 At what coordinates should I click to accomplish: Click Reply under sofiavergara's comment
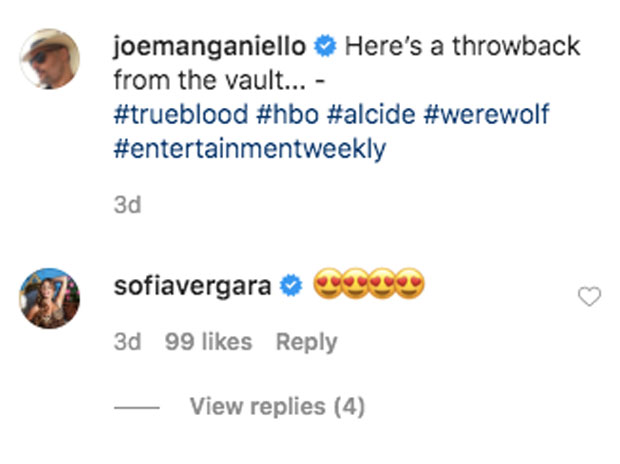pyautogui.click(x=306, y=342)
